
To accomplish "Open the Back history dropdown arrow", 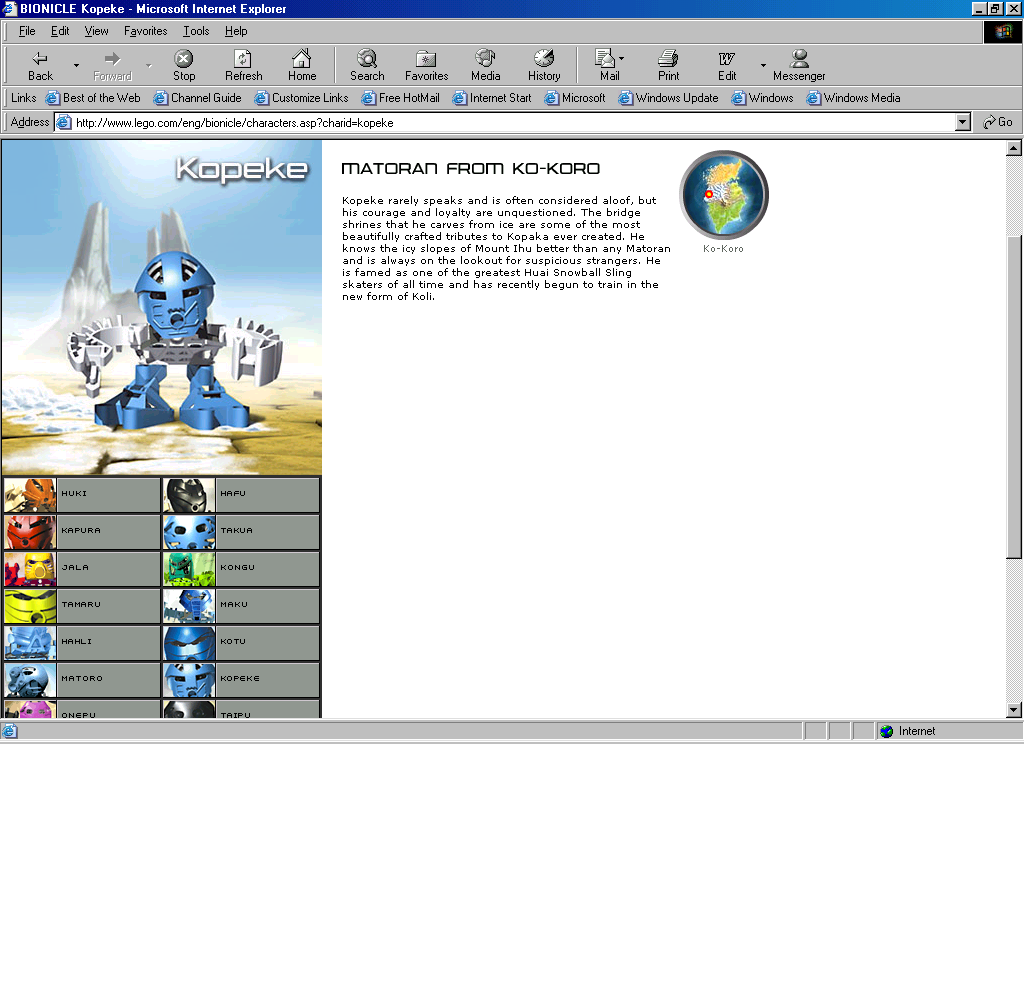I will 76,66.
